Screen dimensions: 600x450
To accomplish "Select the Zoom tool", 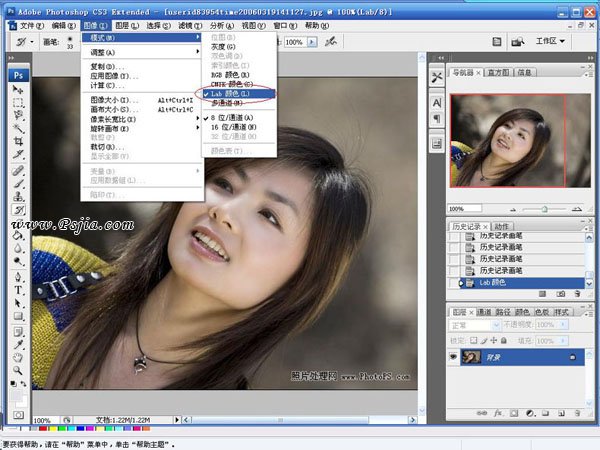I will [18, 370].
